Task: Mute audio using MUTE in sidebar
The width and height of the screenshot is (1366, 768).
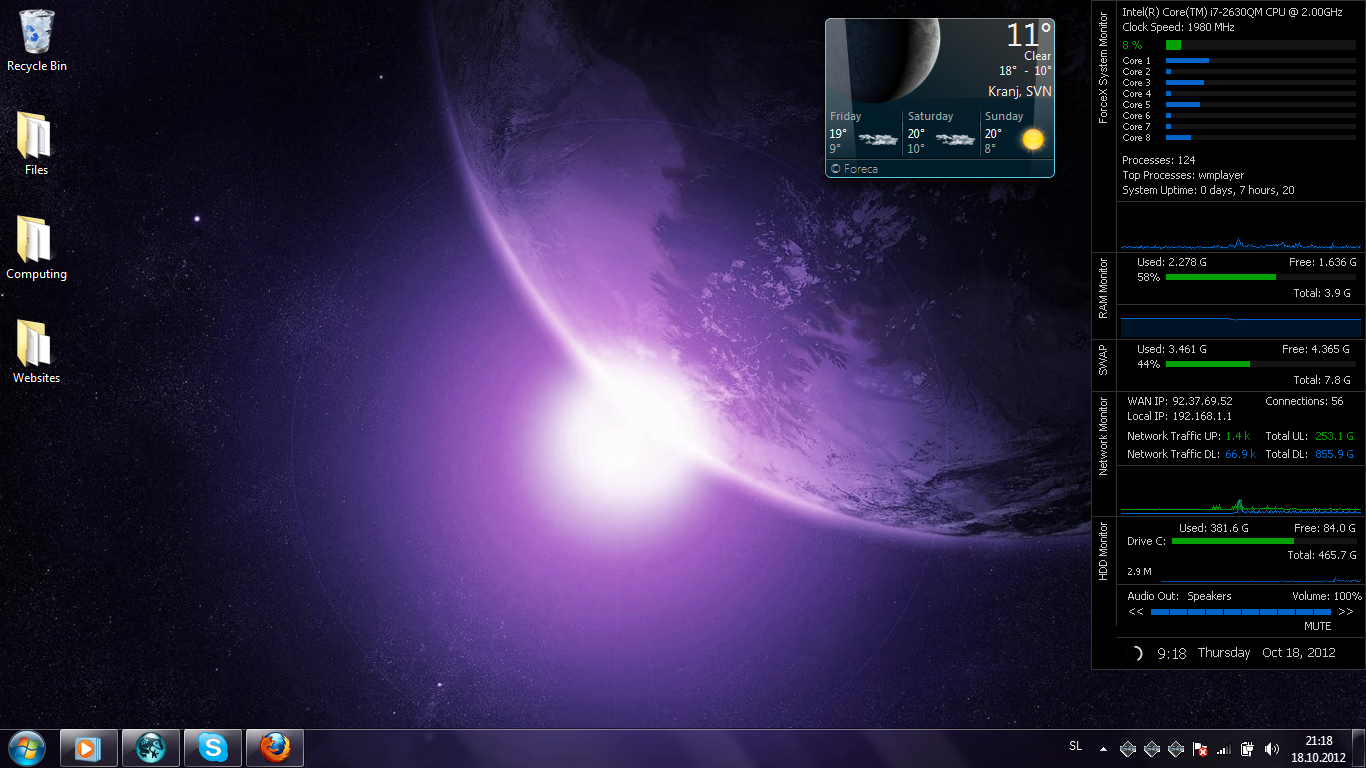Action: click(1318, 626)
